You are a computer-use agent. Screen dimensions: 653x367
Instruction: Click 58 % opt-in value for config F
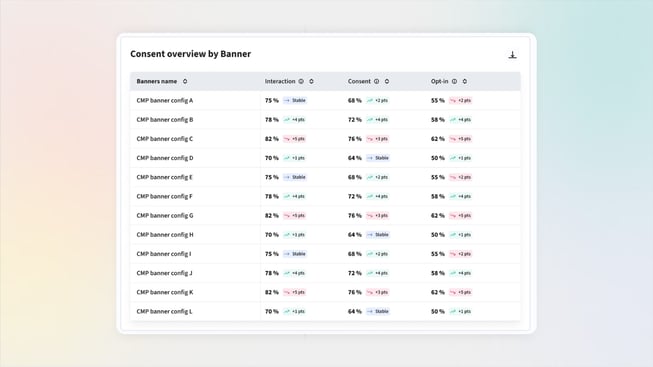tap(438, 196)
